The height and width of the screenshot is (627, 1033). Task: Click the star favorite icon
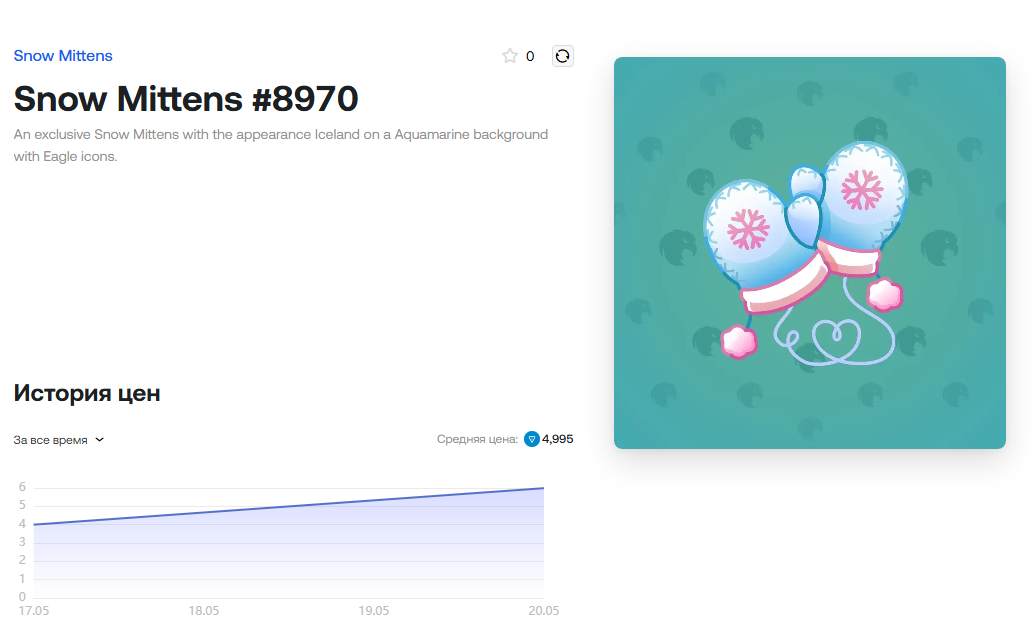(x=510, y=56)
